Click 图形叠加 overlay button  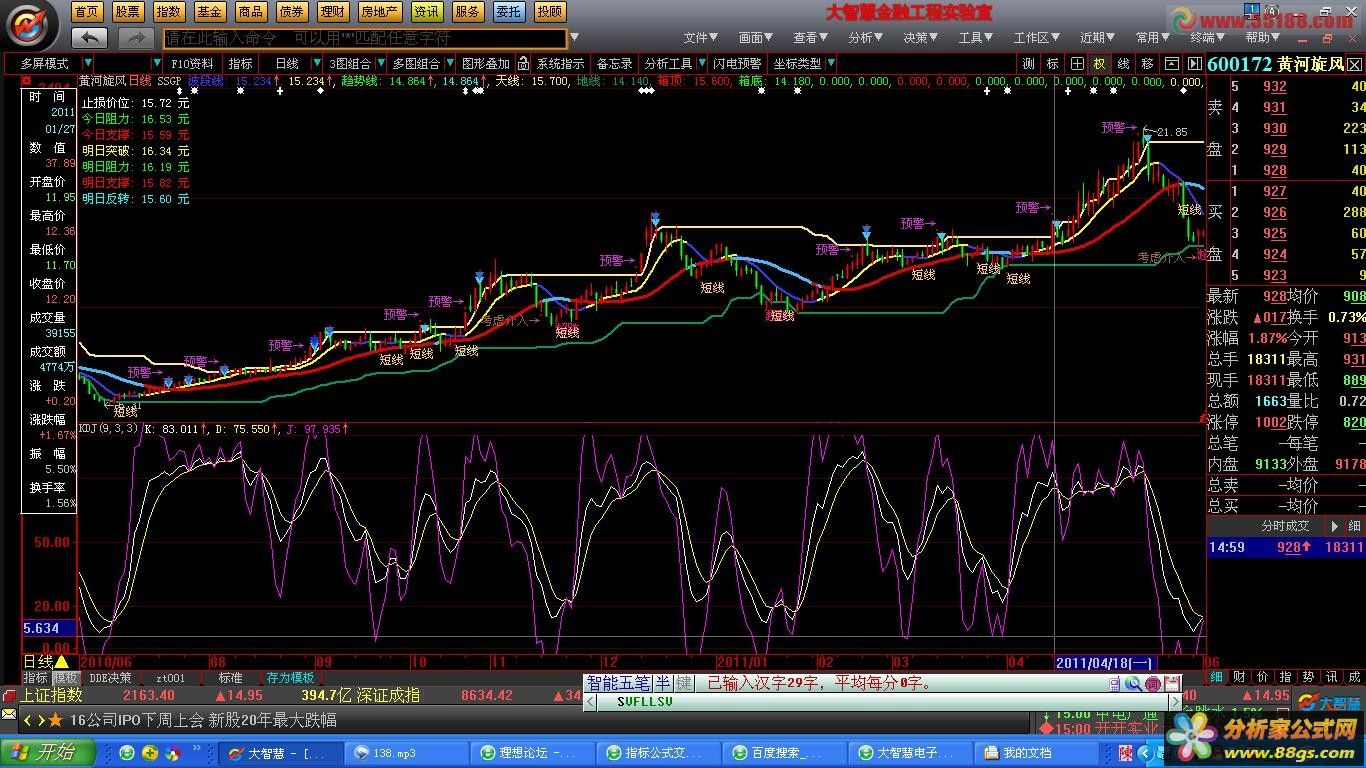click(485, 63)
